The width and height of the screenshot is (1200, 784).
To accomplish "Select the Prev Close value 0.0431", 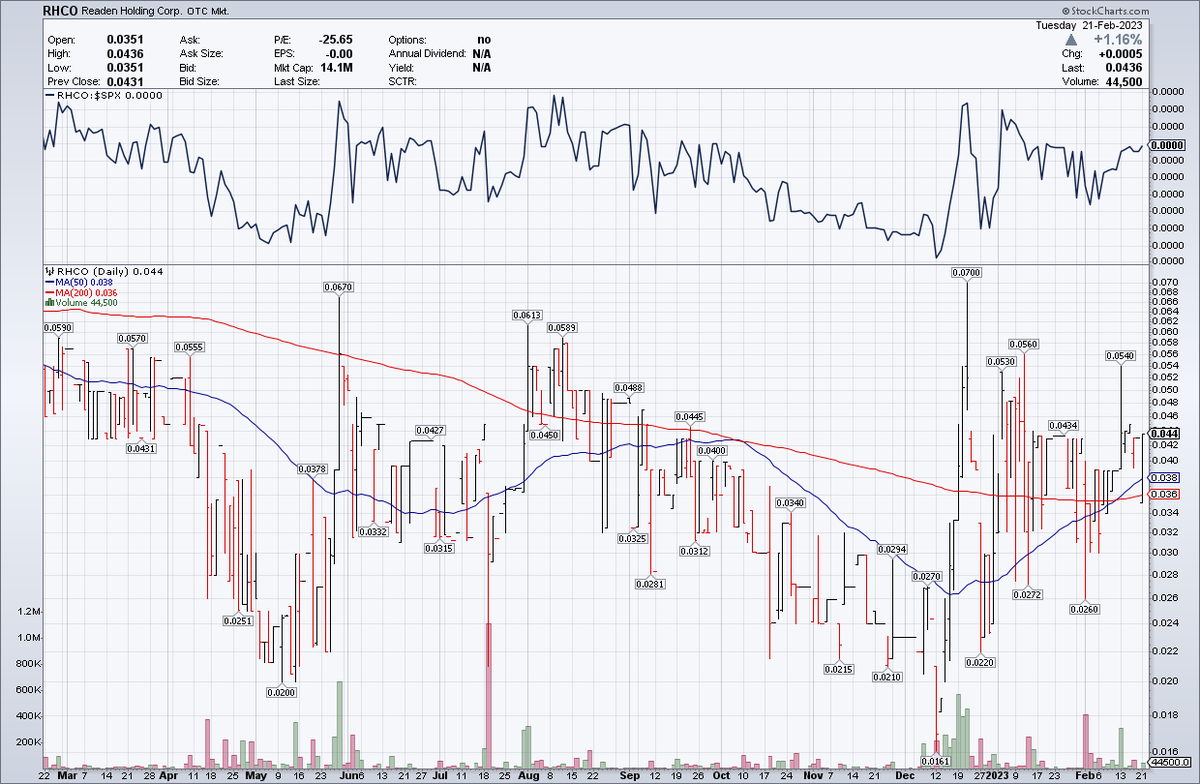I will [x=124, y=81].
